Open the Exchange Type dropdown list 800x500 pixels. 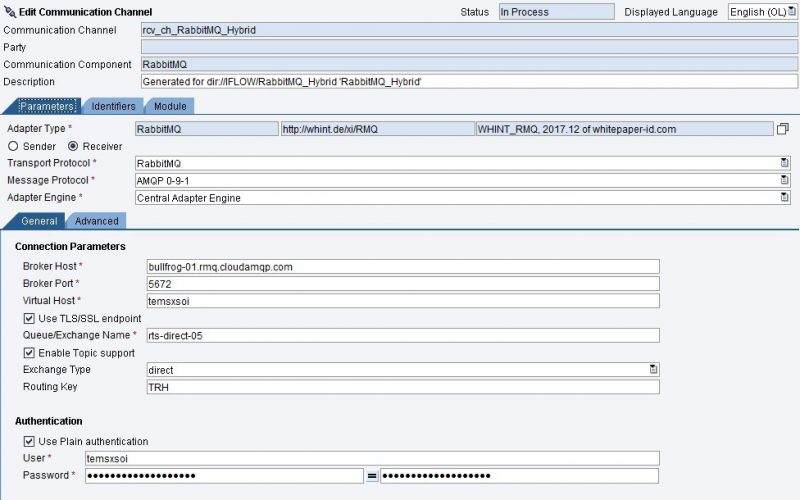point(654,369)
